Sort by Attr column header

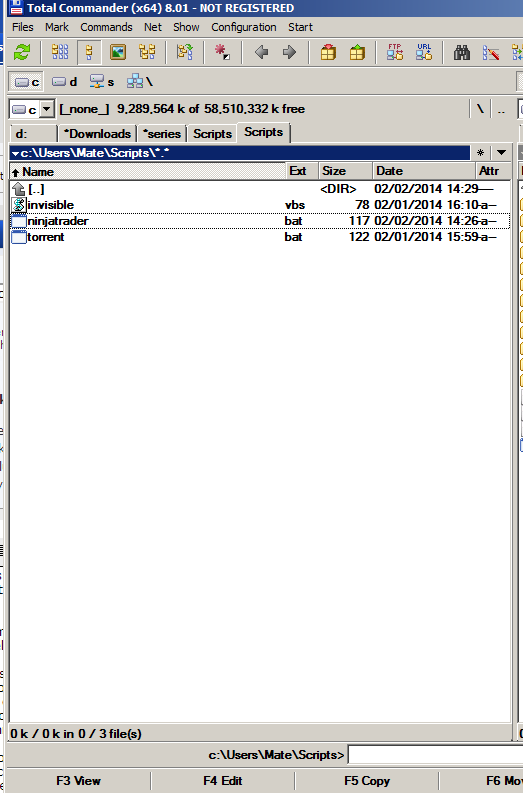pyautogui.click(x=493, y=171)
